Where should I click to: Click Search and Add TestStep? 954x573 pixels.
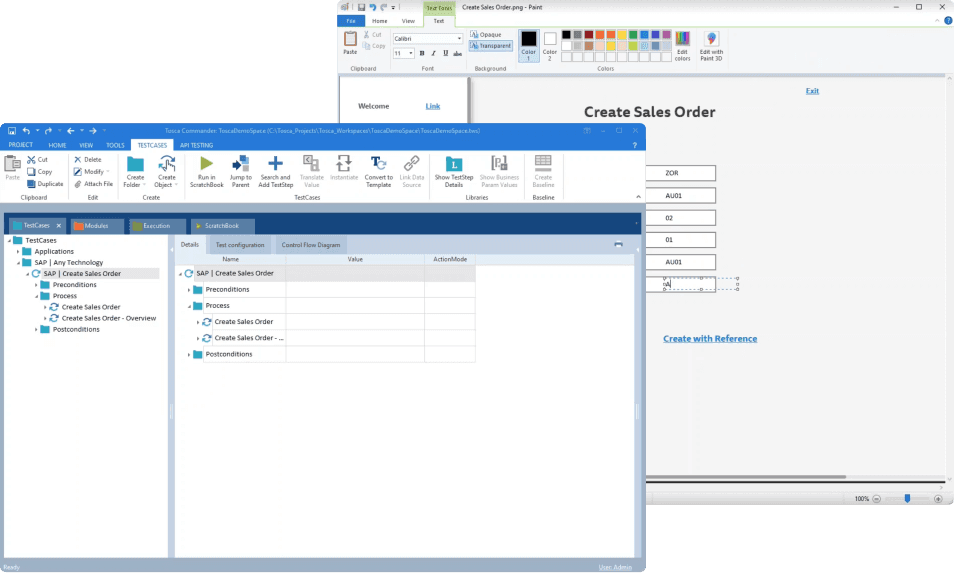coord(276,171)
